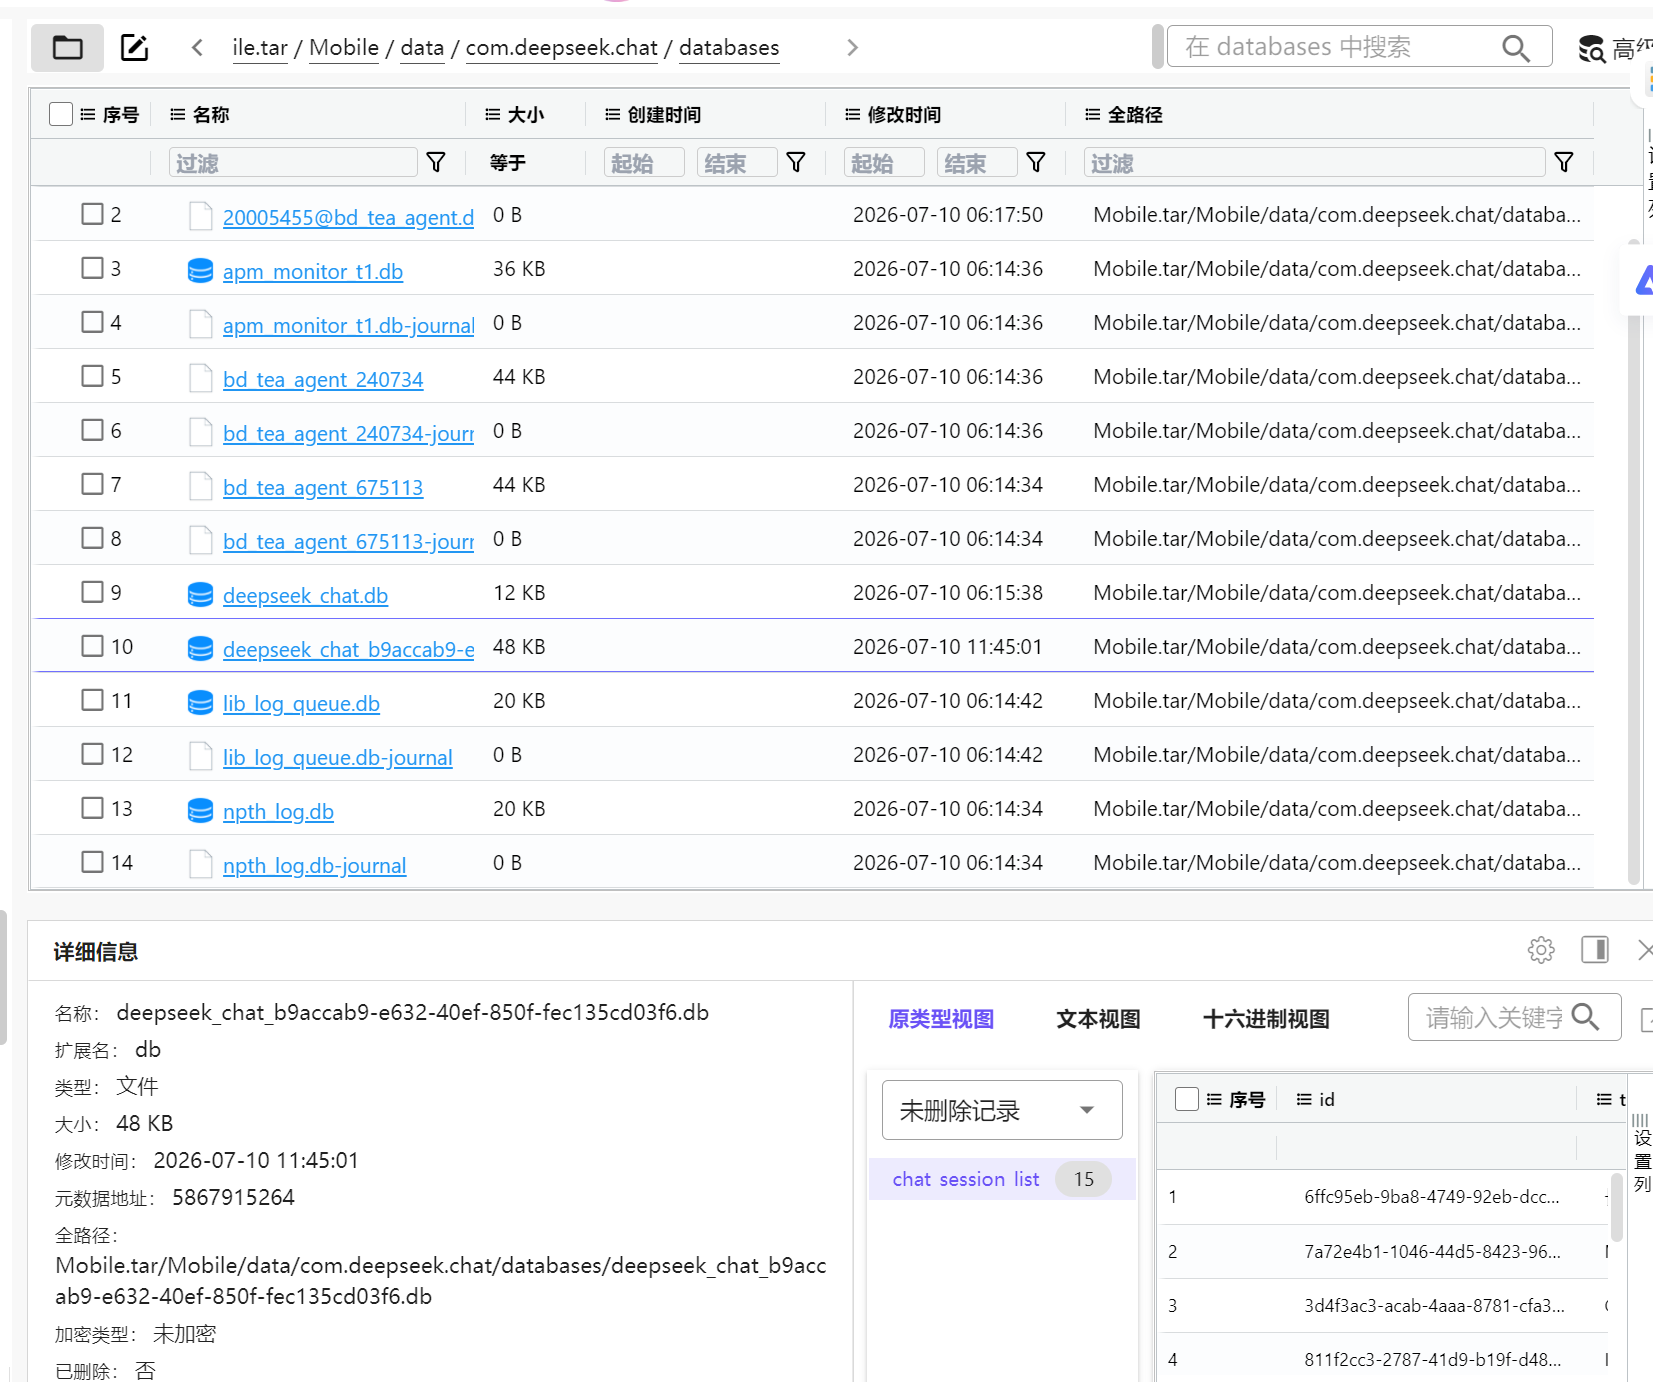Apply the modified-time filter funnel
The height and width of the screenshot is (1382, 1653).
(x=1036, y=162)
